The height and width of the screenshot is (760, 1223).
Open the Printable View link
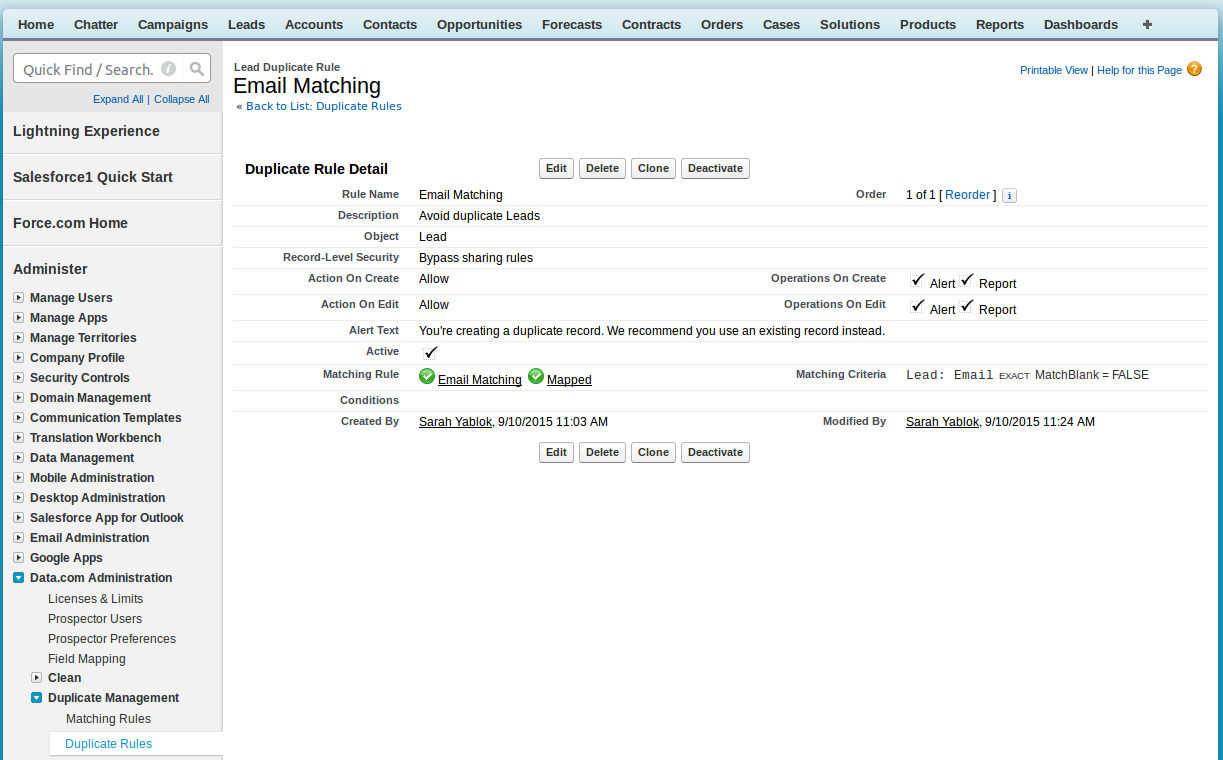coord(1054,70)
